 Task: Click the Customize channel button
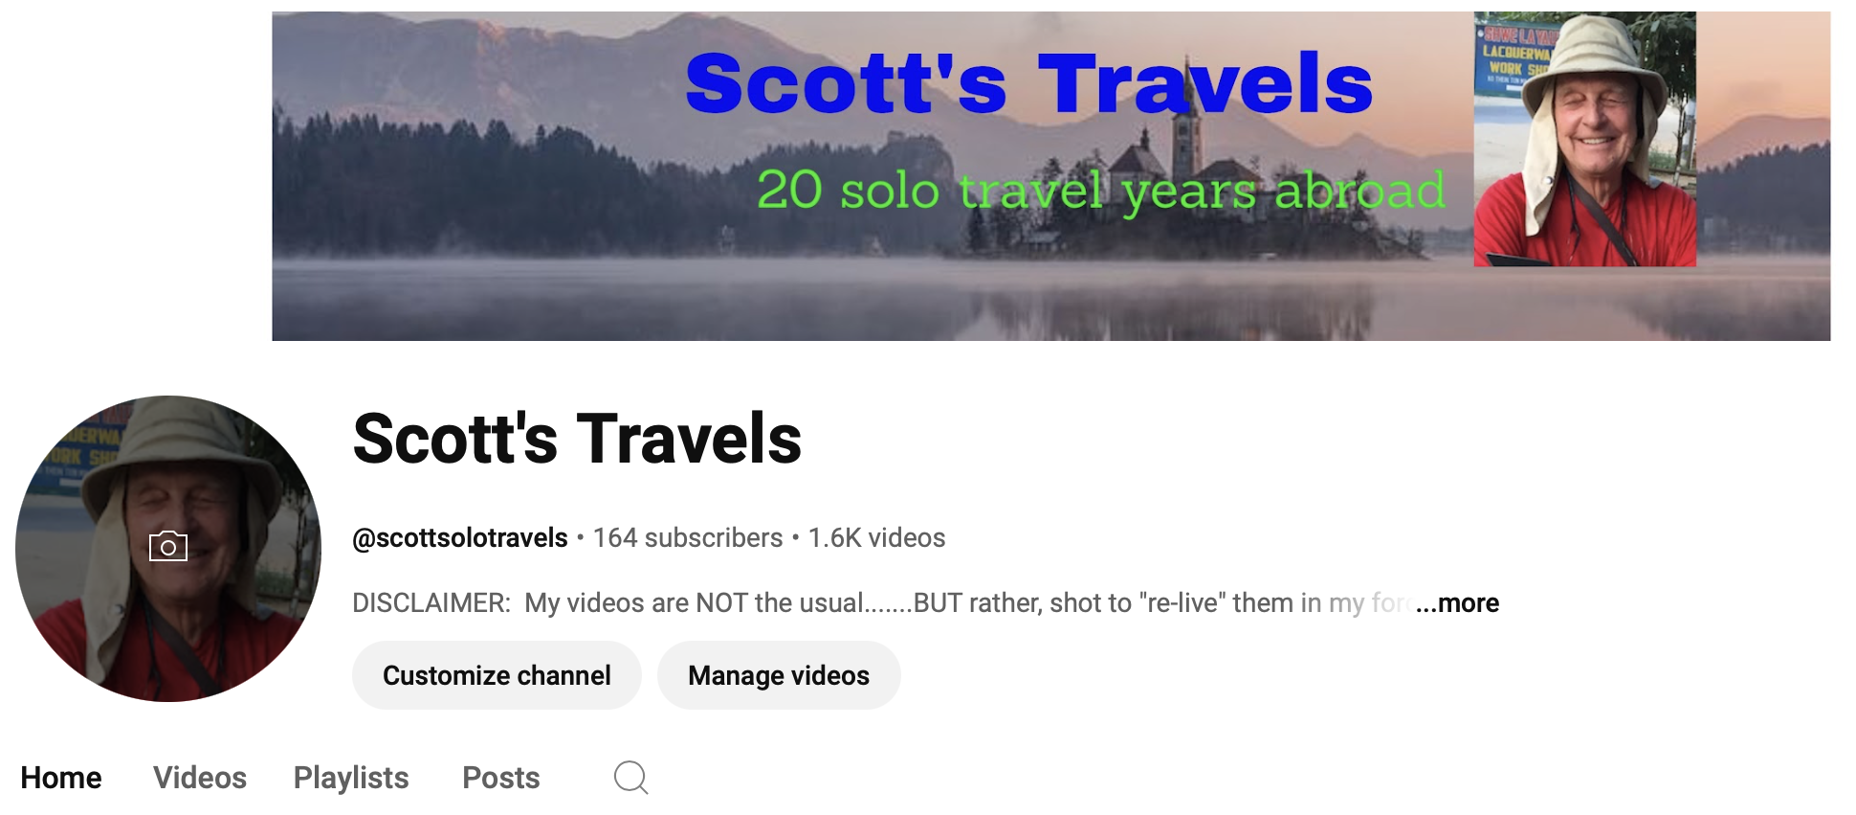pos(496,675)
